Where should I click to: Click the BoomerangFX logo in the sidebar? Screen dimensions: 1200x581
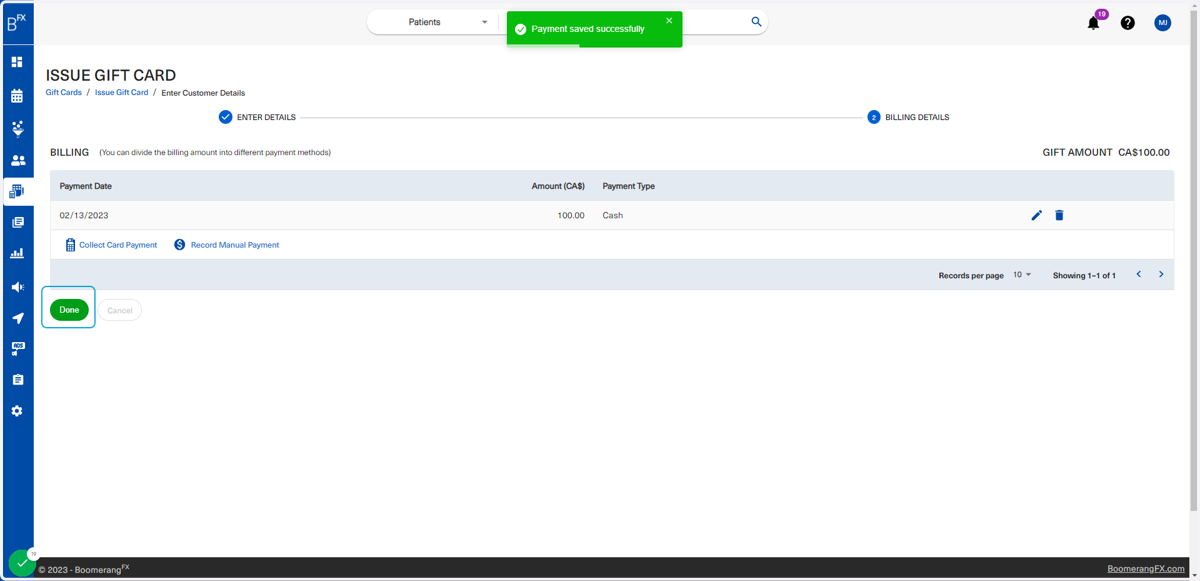tap(17, 23)
